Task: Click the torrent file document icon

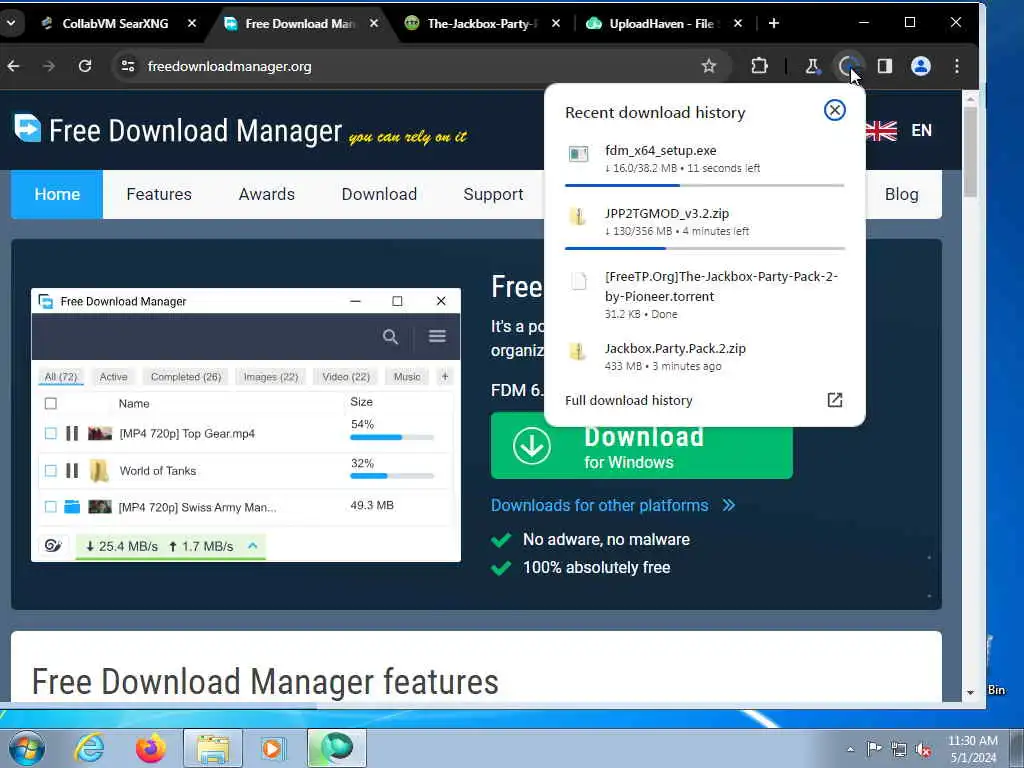Action: (x=579, y=281)
